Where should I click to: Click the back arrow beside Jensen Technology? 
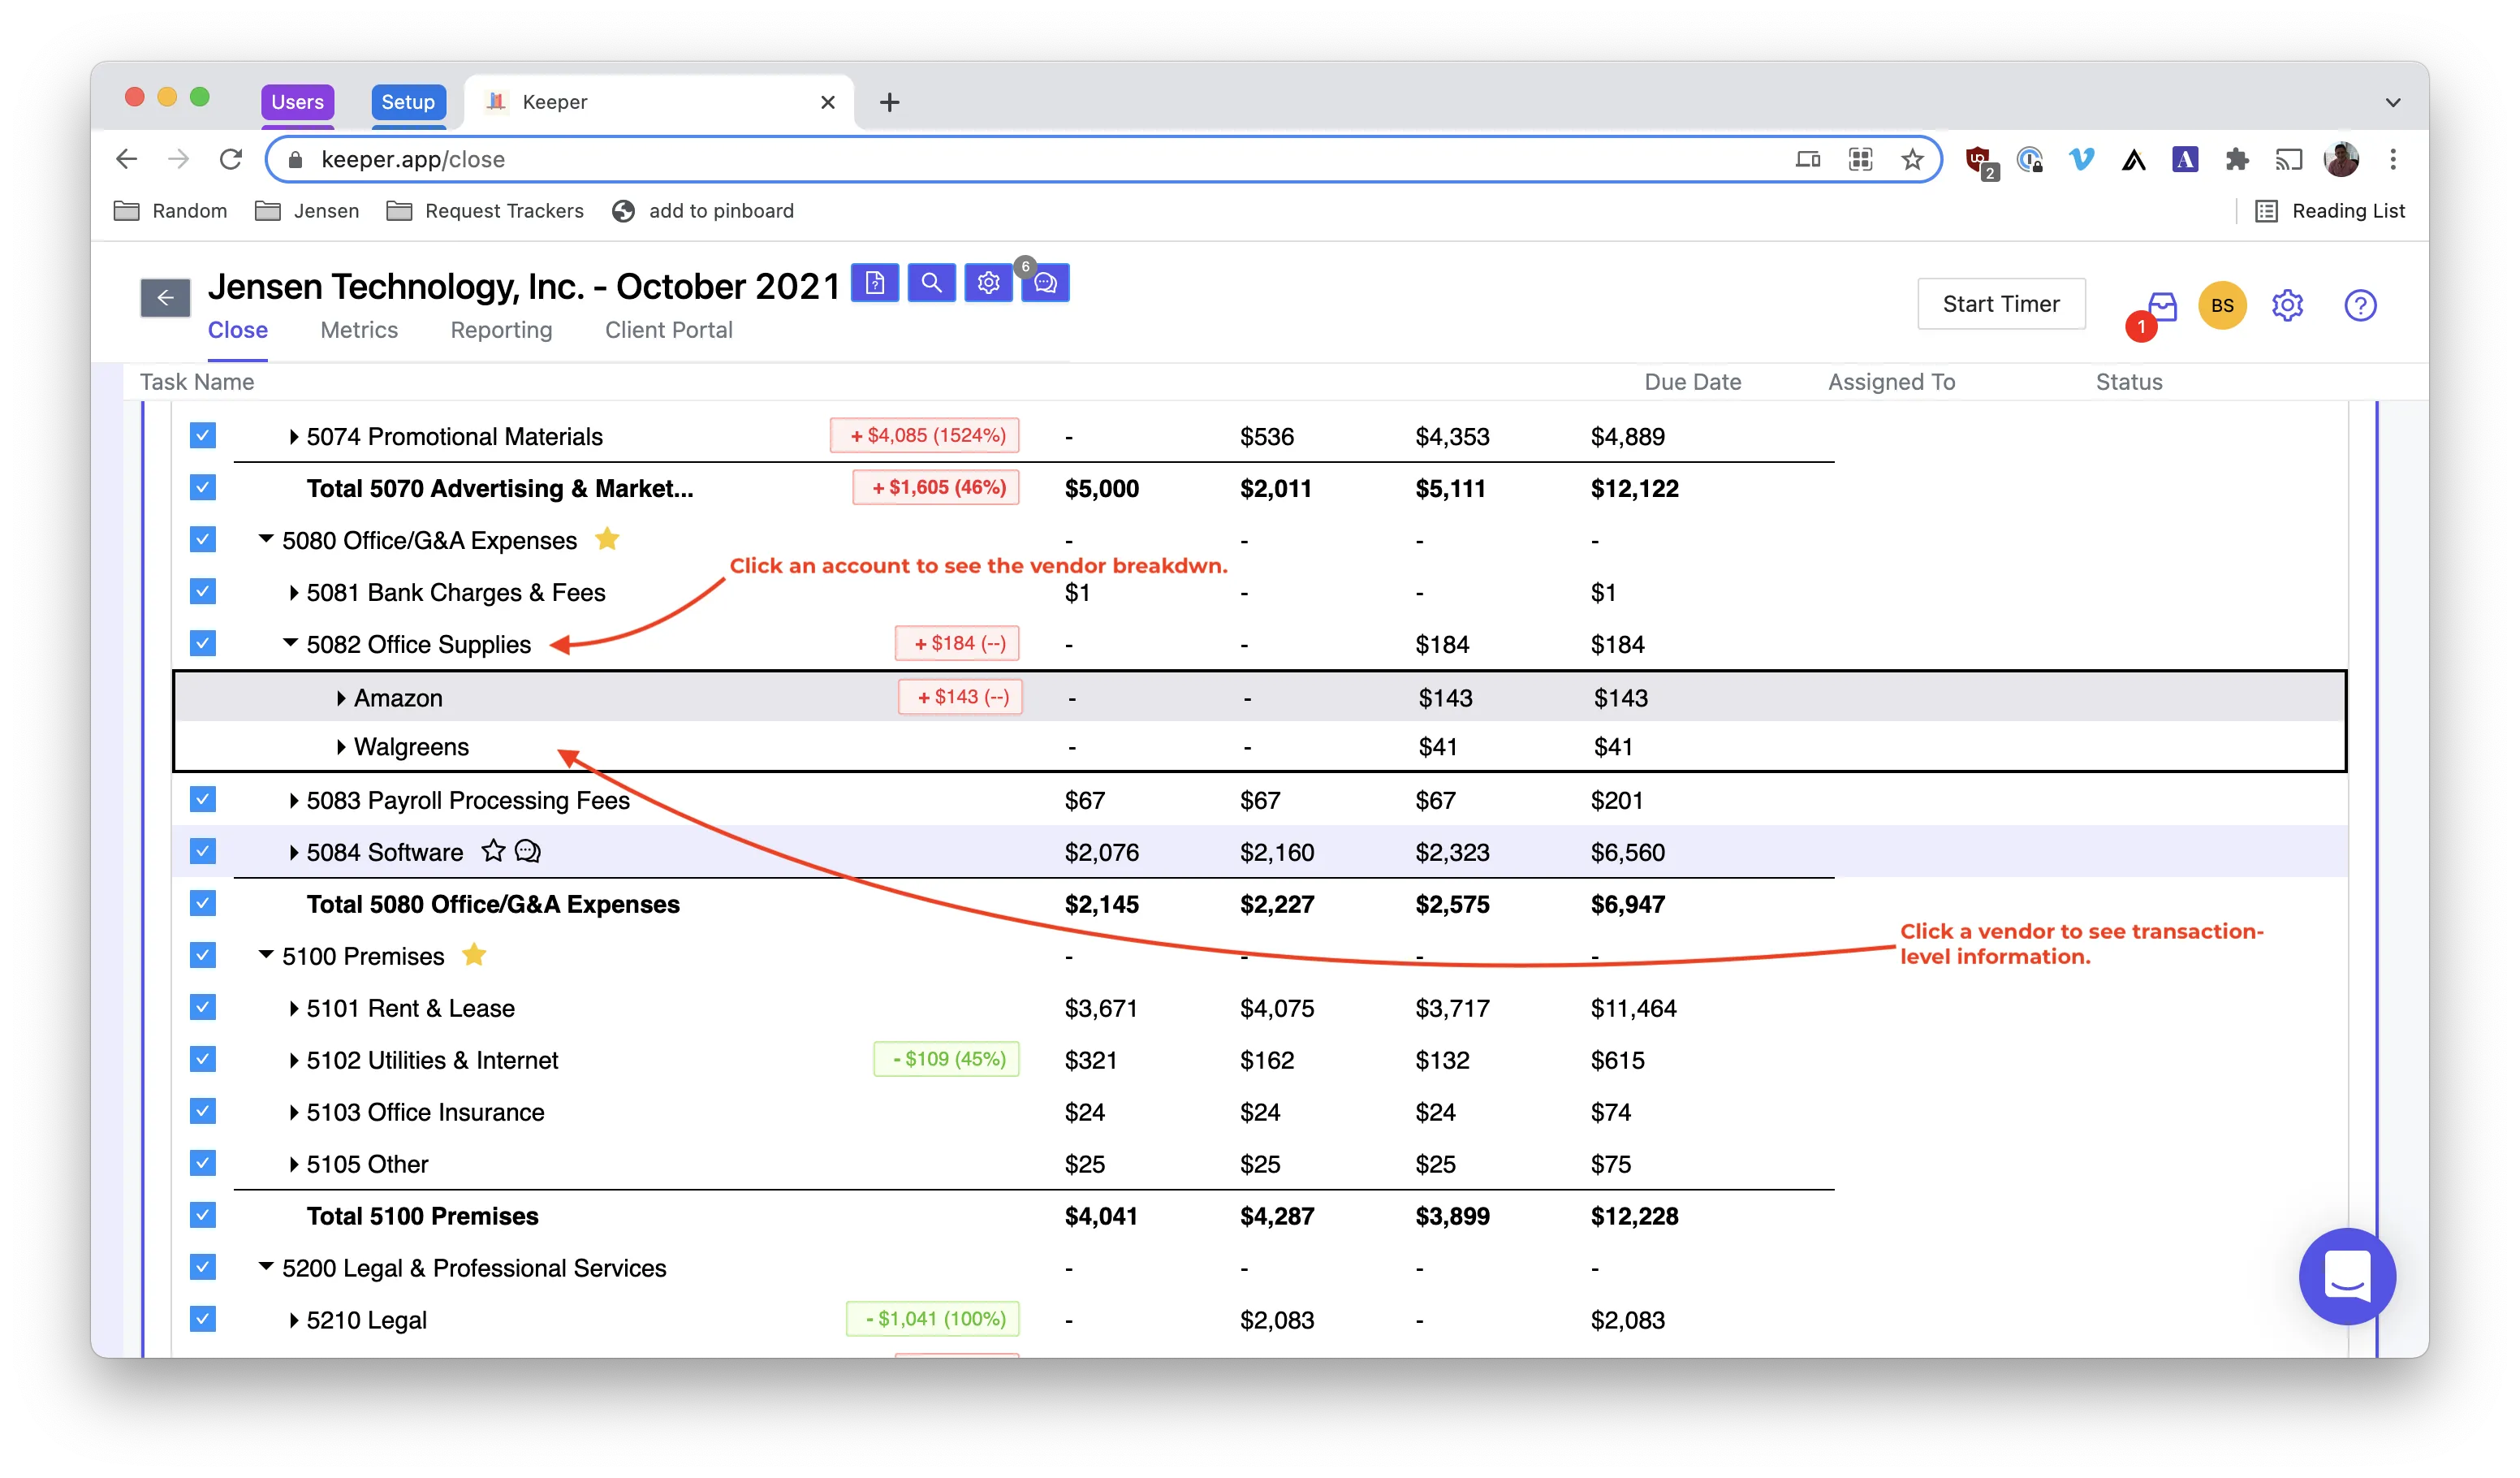pyautogui.click(x=165, y=297)
